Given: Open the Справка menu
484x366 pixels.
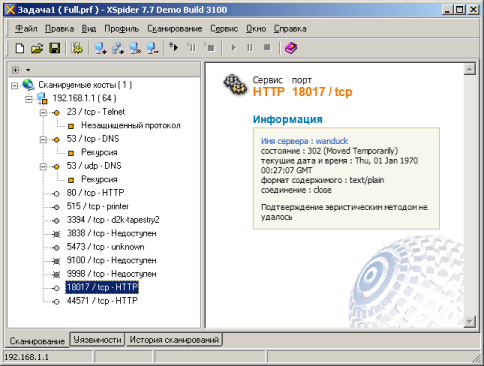Looking at the screenshot, I should click(x=290, y=29).
